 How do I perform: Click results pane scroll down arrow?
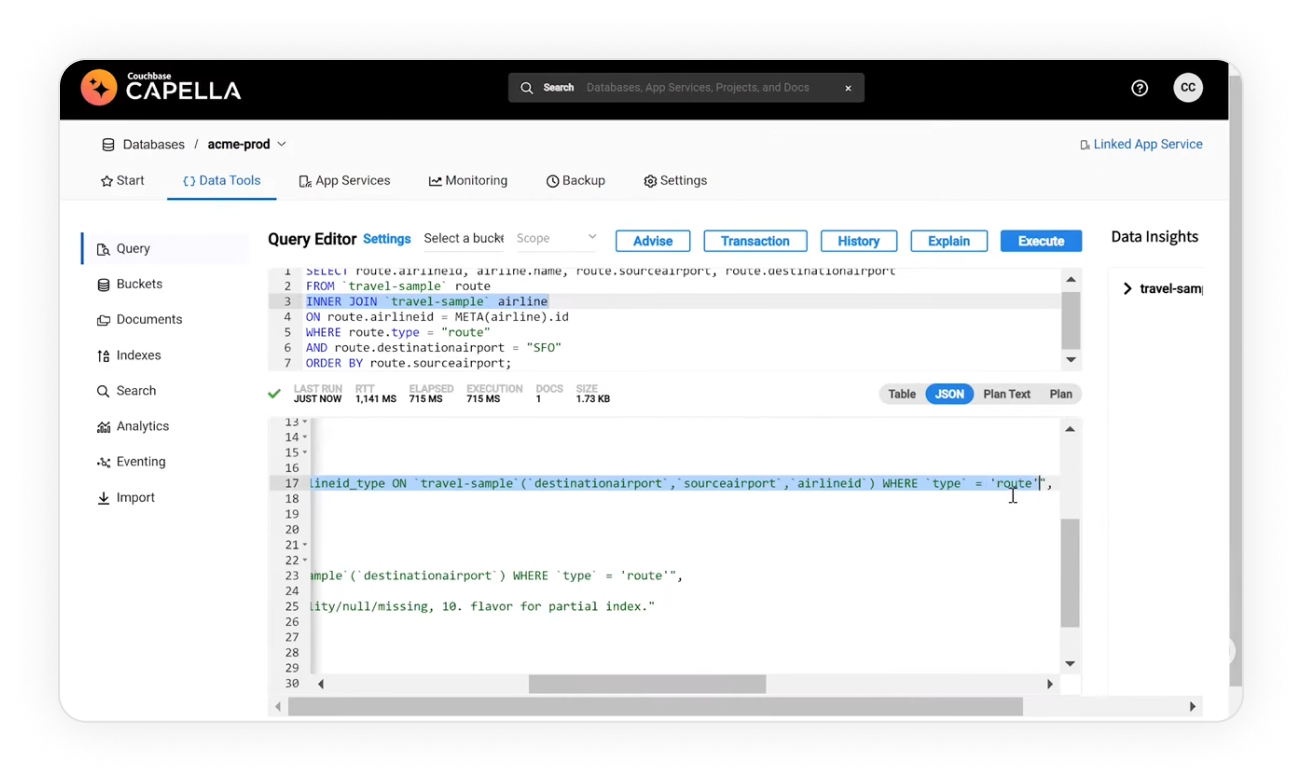(x=1070, y=664)
